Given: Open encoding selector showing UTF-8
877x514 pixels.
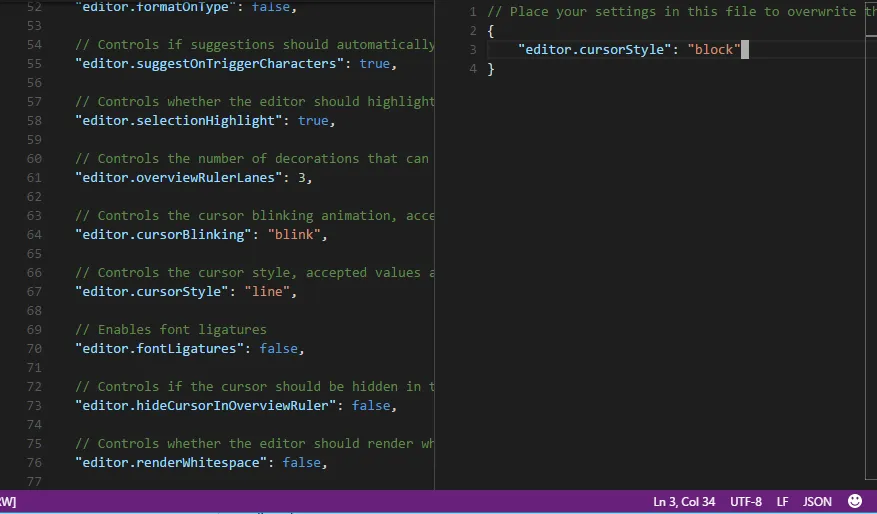Looking at the screenshot, I should click(745, 501).
